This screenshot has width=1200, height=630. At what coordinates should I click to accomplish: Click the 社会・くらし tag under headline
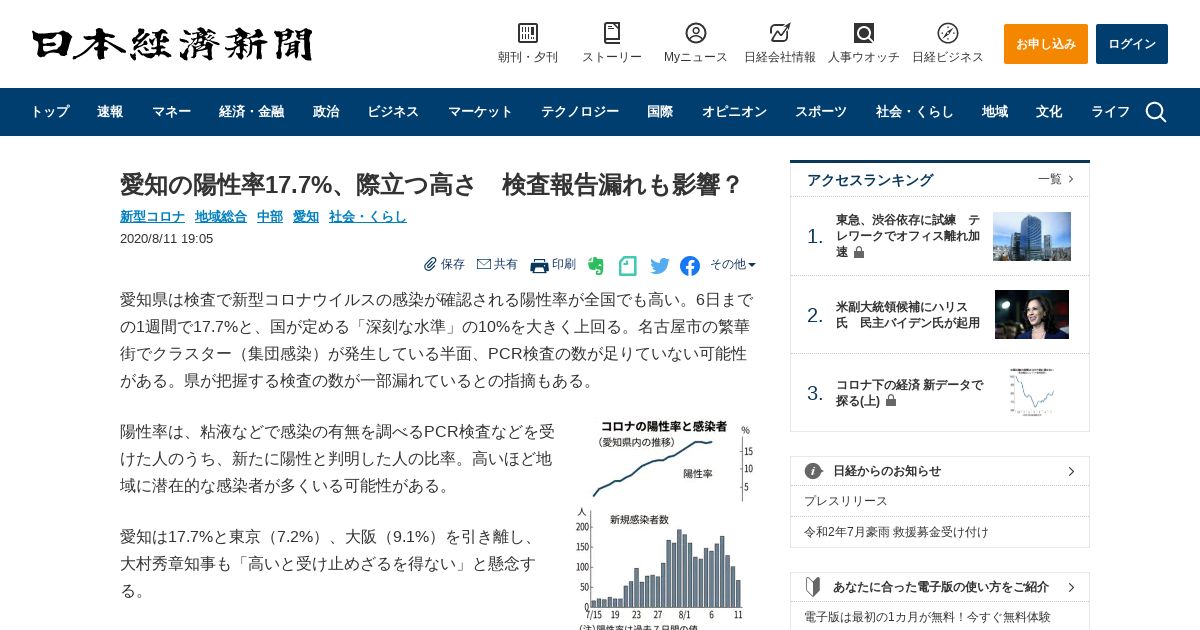(368, 216)
